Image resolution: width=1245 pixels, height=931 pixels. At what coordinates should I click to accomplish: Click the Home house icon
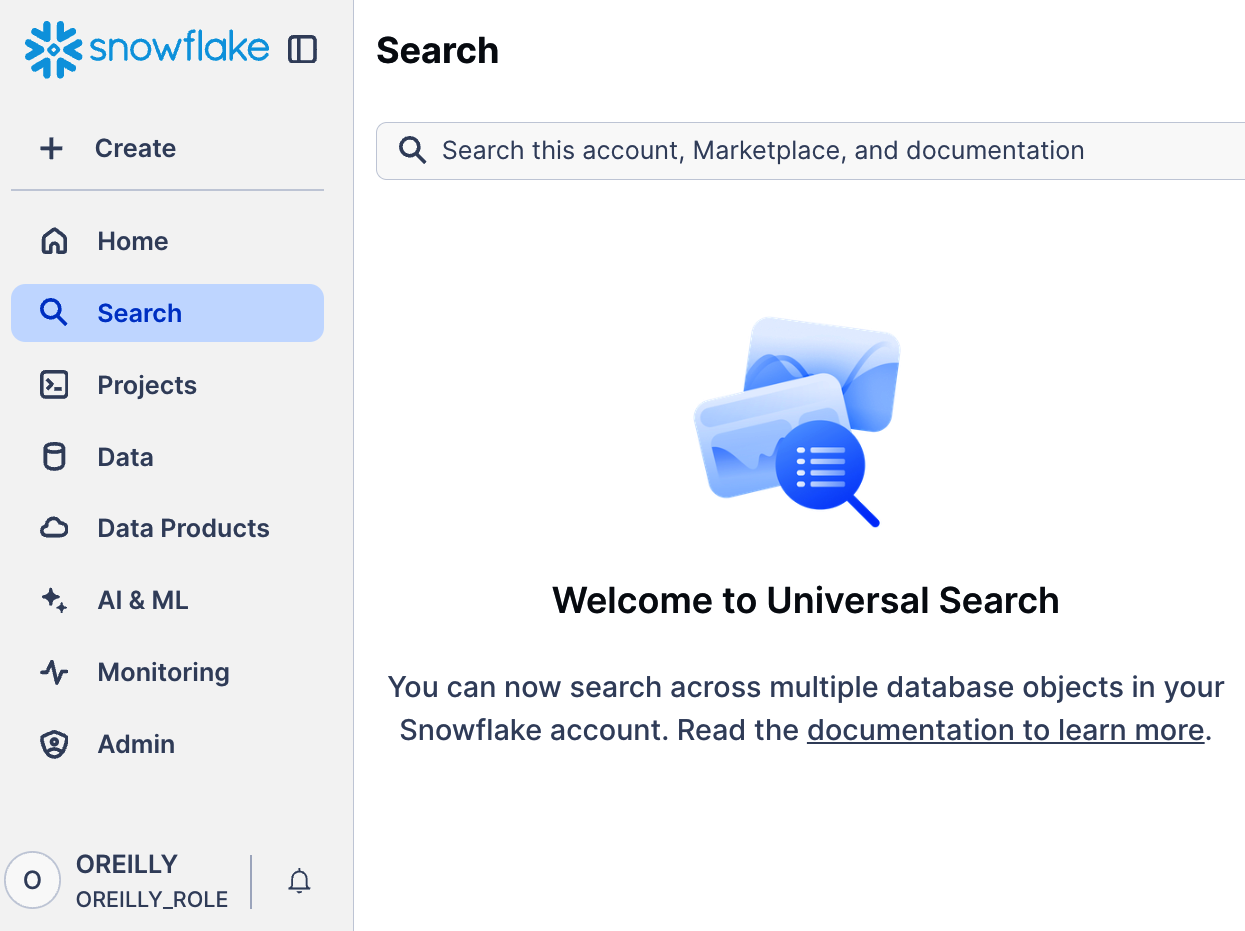tap(54, 241)
